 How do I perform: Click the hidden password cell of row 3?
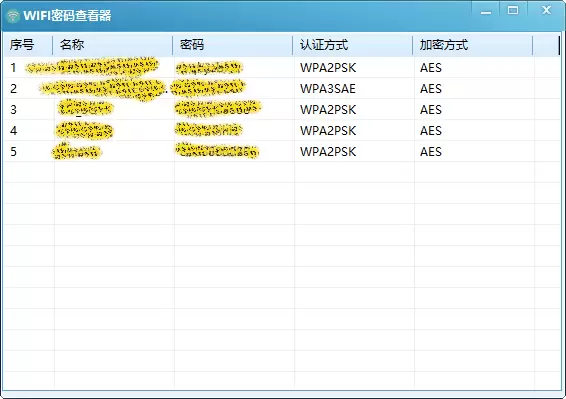(x=218, y=109)
